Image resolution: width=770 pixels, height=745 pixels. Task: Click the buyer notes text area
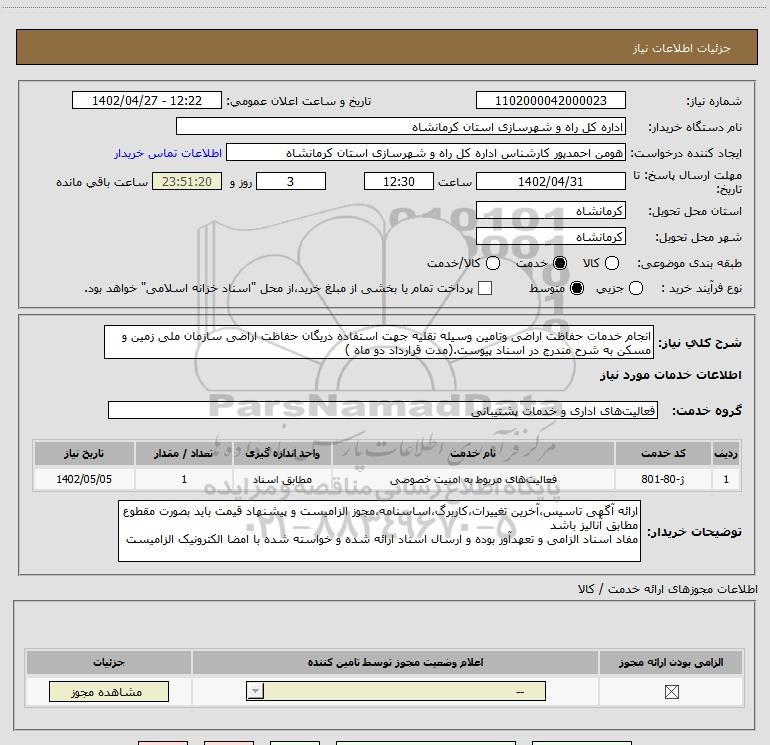pyautogui.click(x=379, y=531)
